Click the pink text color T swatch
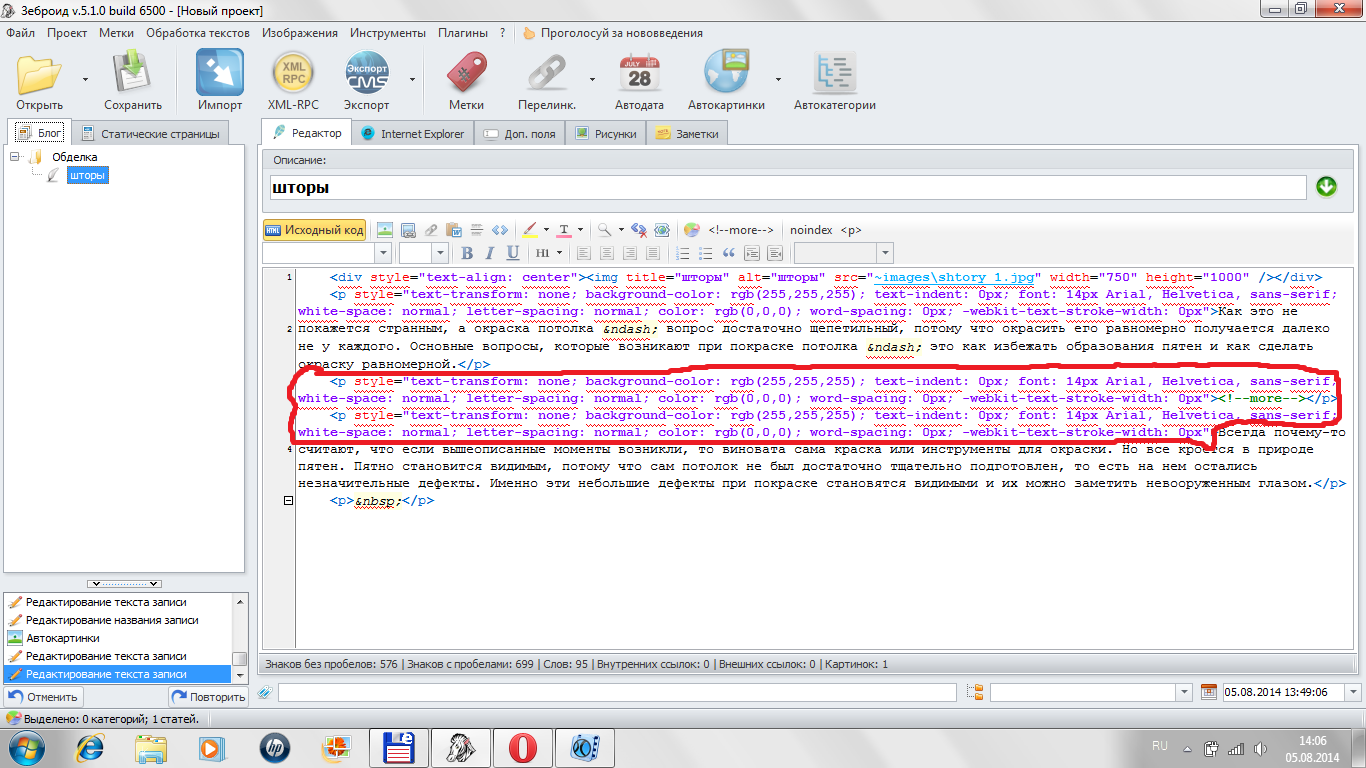The image size is (1366, 768). (x=565, y=230)
